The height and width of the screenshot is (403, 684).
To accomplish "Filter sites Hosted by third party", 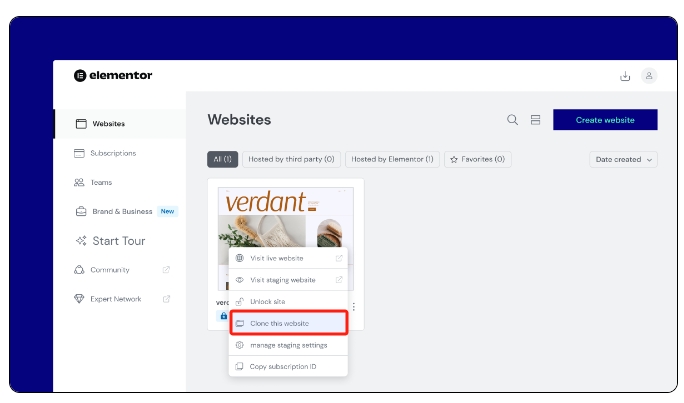I will pos(290,159).
